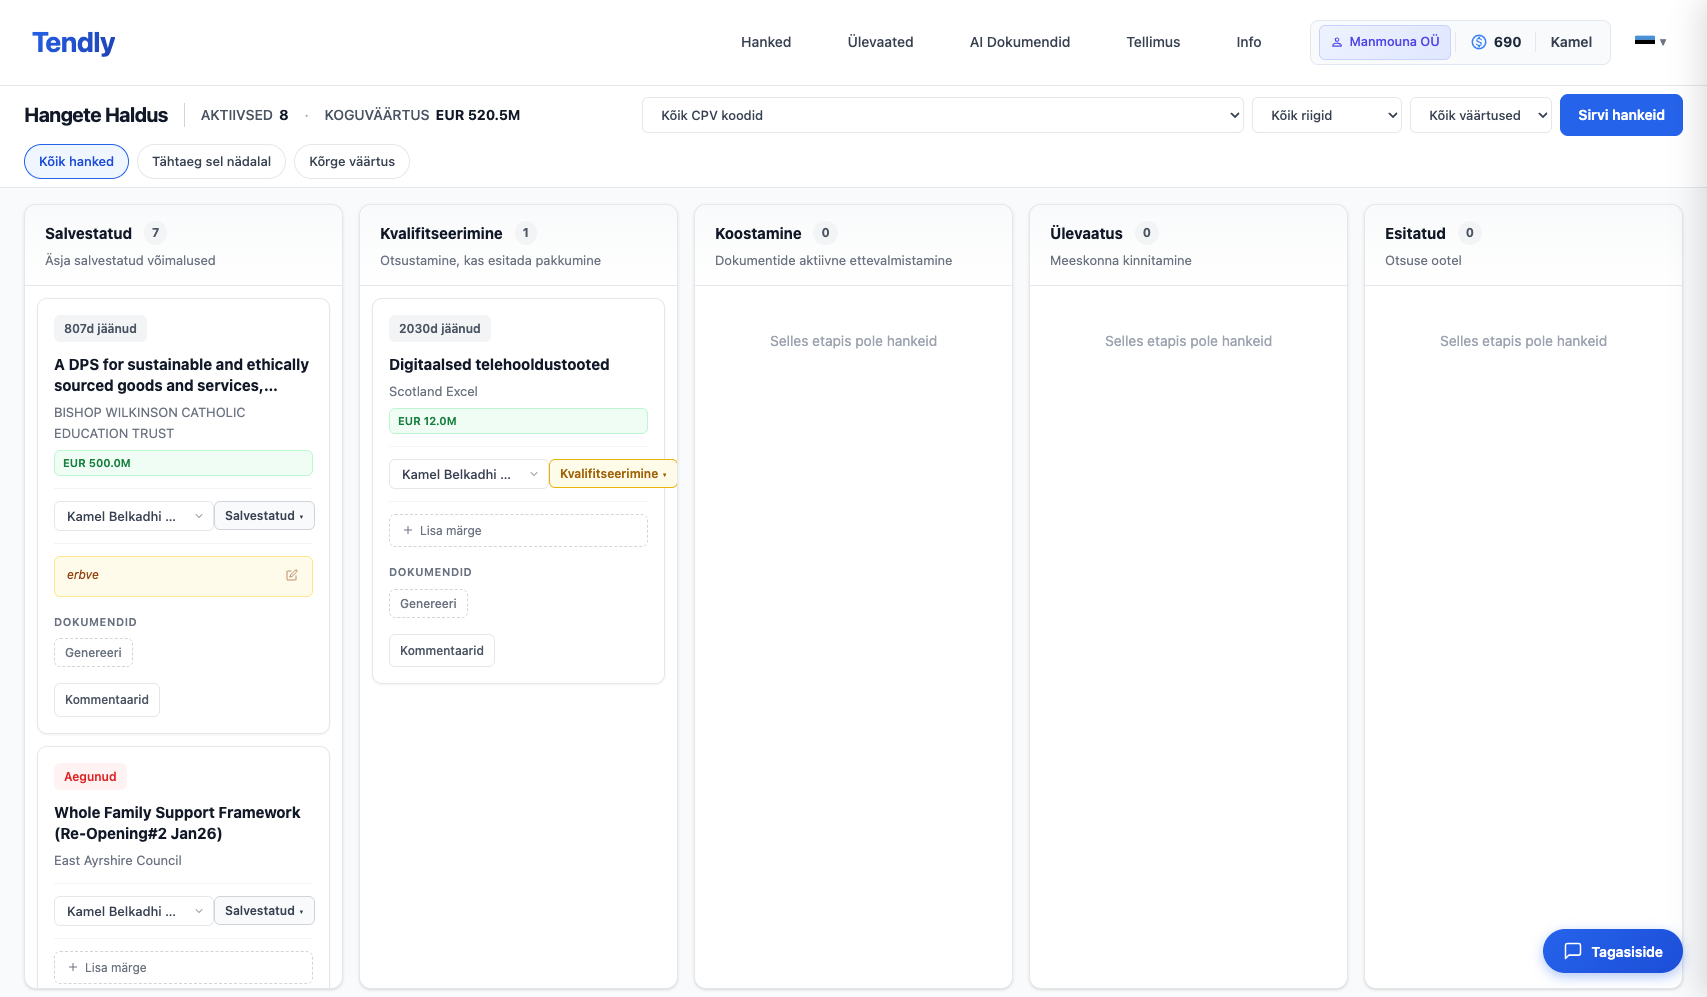Open the Estonian flag language selector
This screenshot has height=997, width=1707.
tap(1649, 42)
